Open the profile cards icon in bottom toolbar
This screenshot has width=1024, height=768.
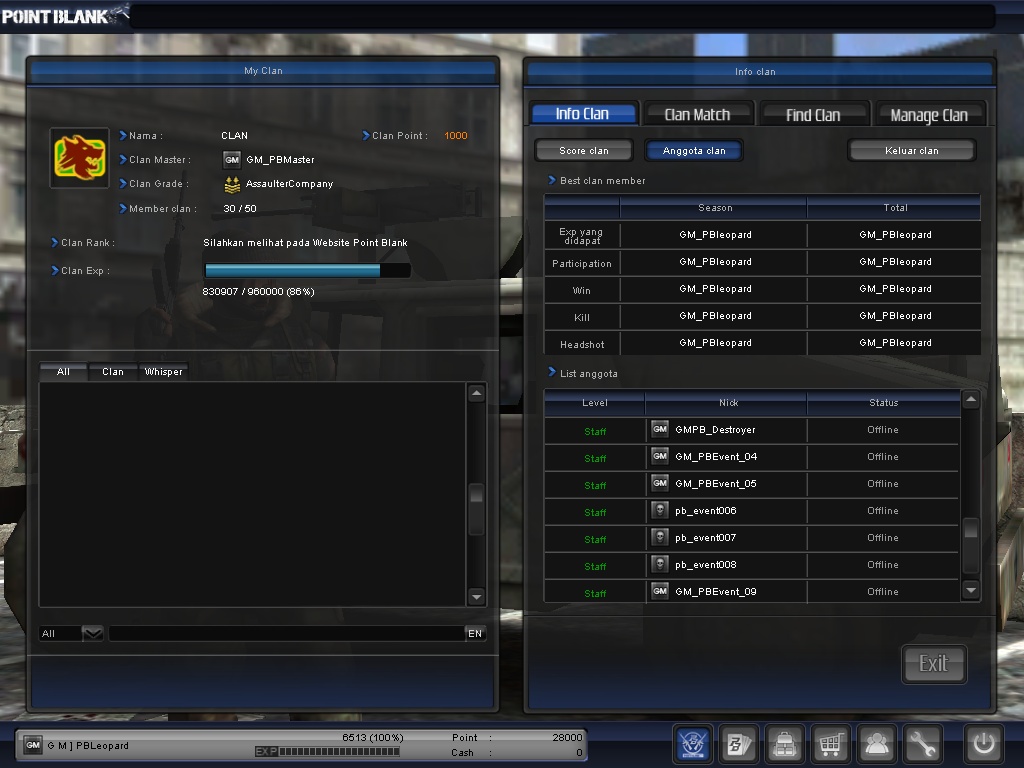click(x=739, y=743)
